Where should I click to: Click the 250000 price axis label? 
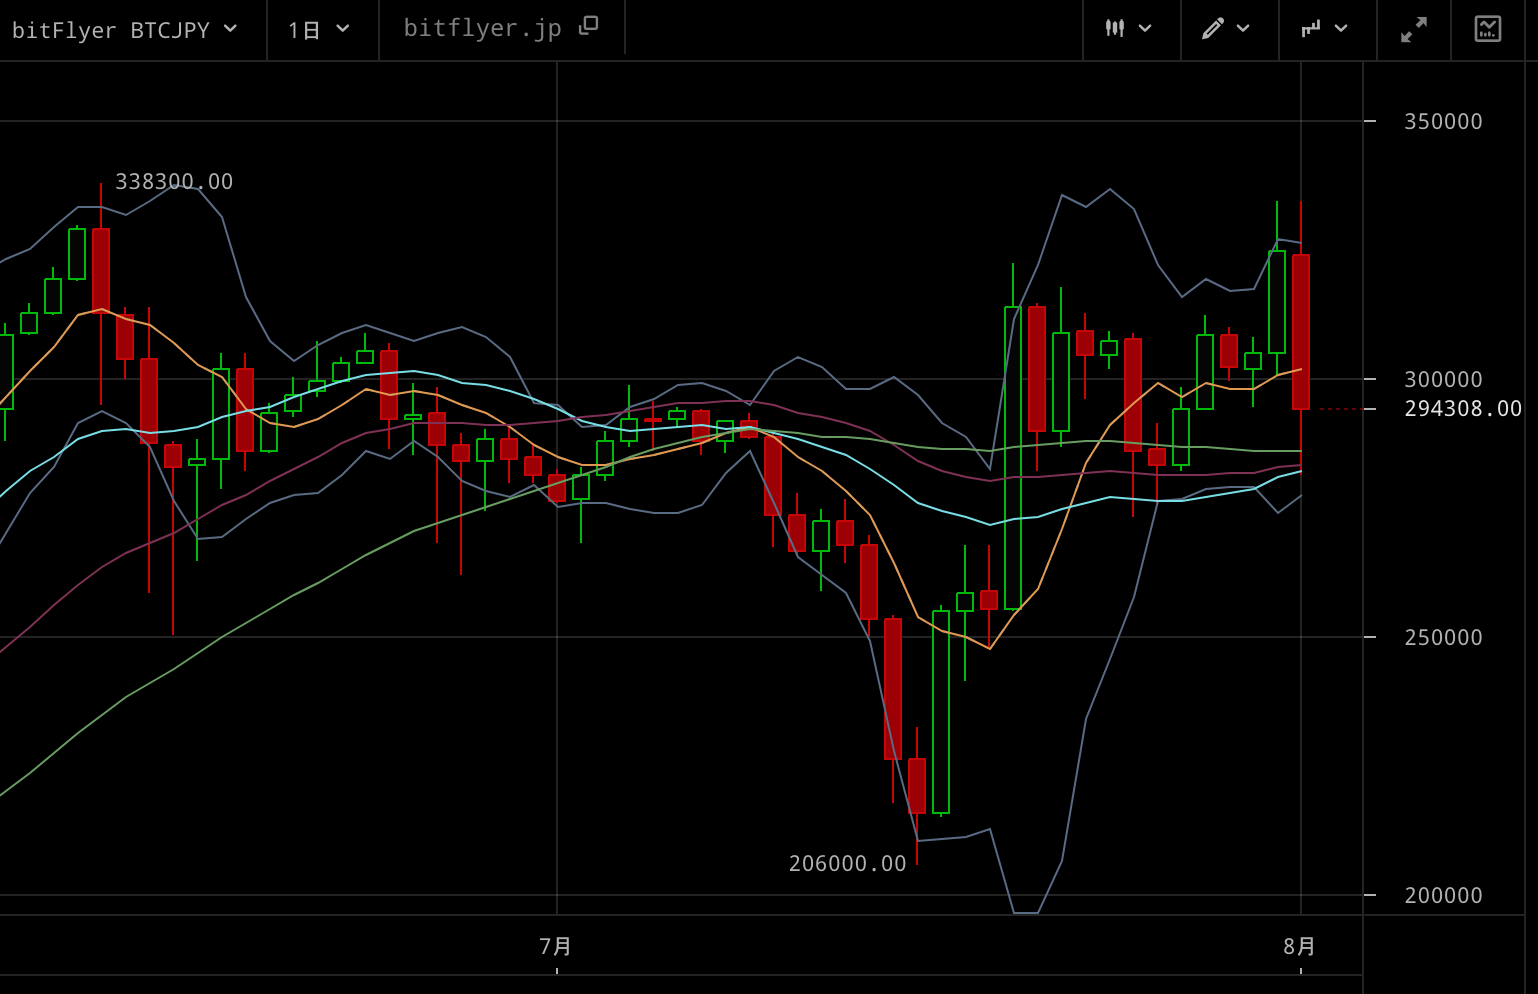tap(1443, 638)
